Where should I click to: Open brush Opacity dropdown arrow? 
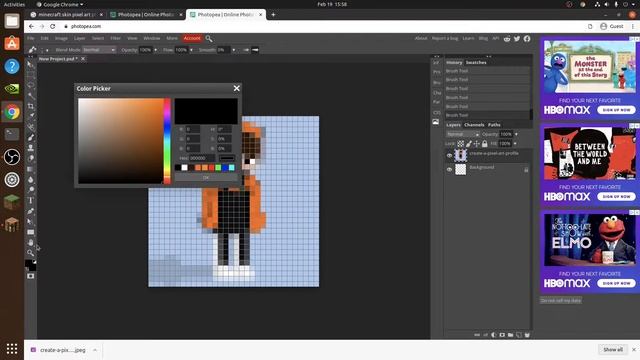[x=156, y=50]
